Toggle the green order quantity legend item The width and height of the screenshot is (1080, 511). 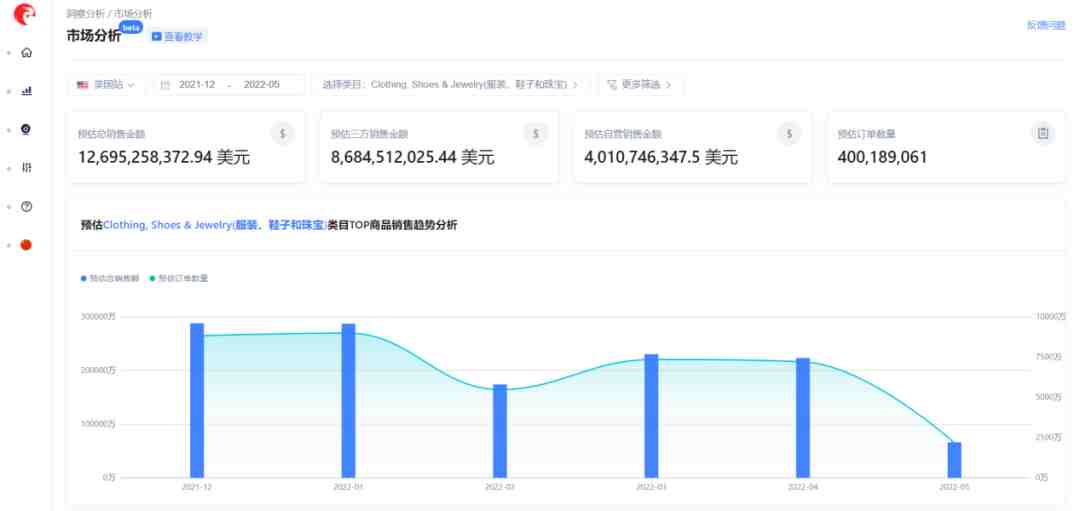point(178,279)
